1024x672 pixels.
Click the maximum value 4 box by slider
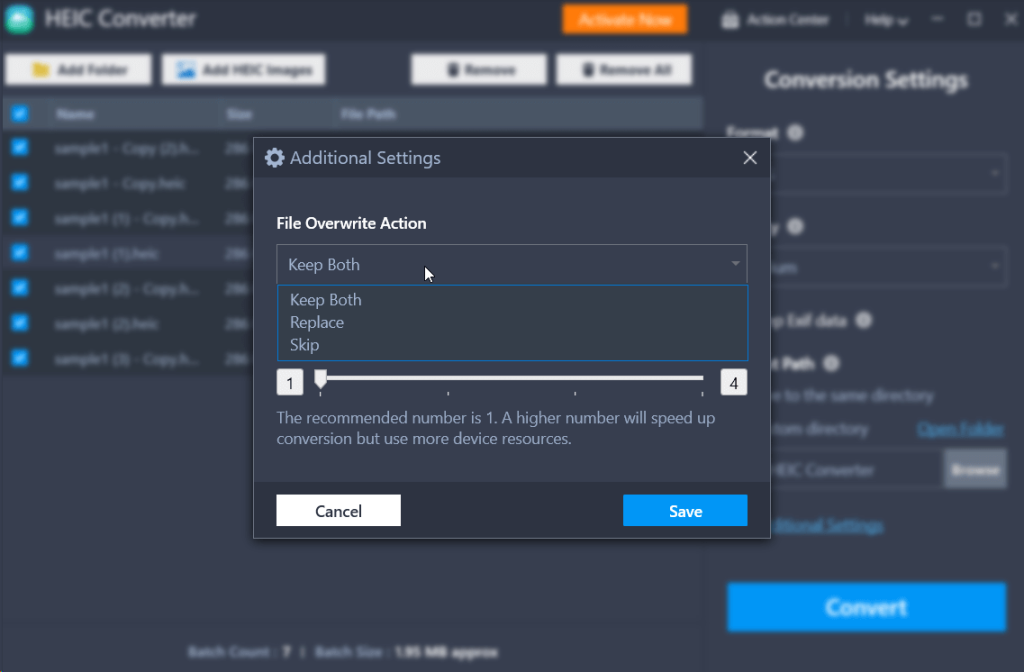pos(733,383)
